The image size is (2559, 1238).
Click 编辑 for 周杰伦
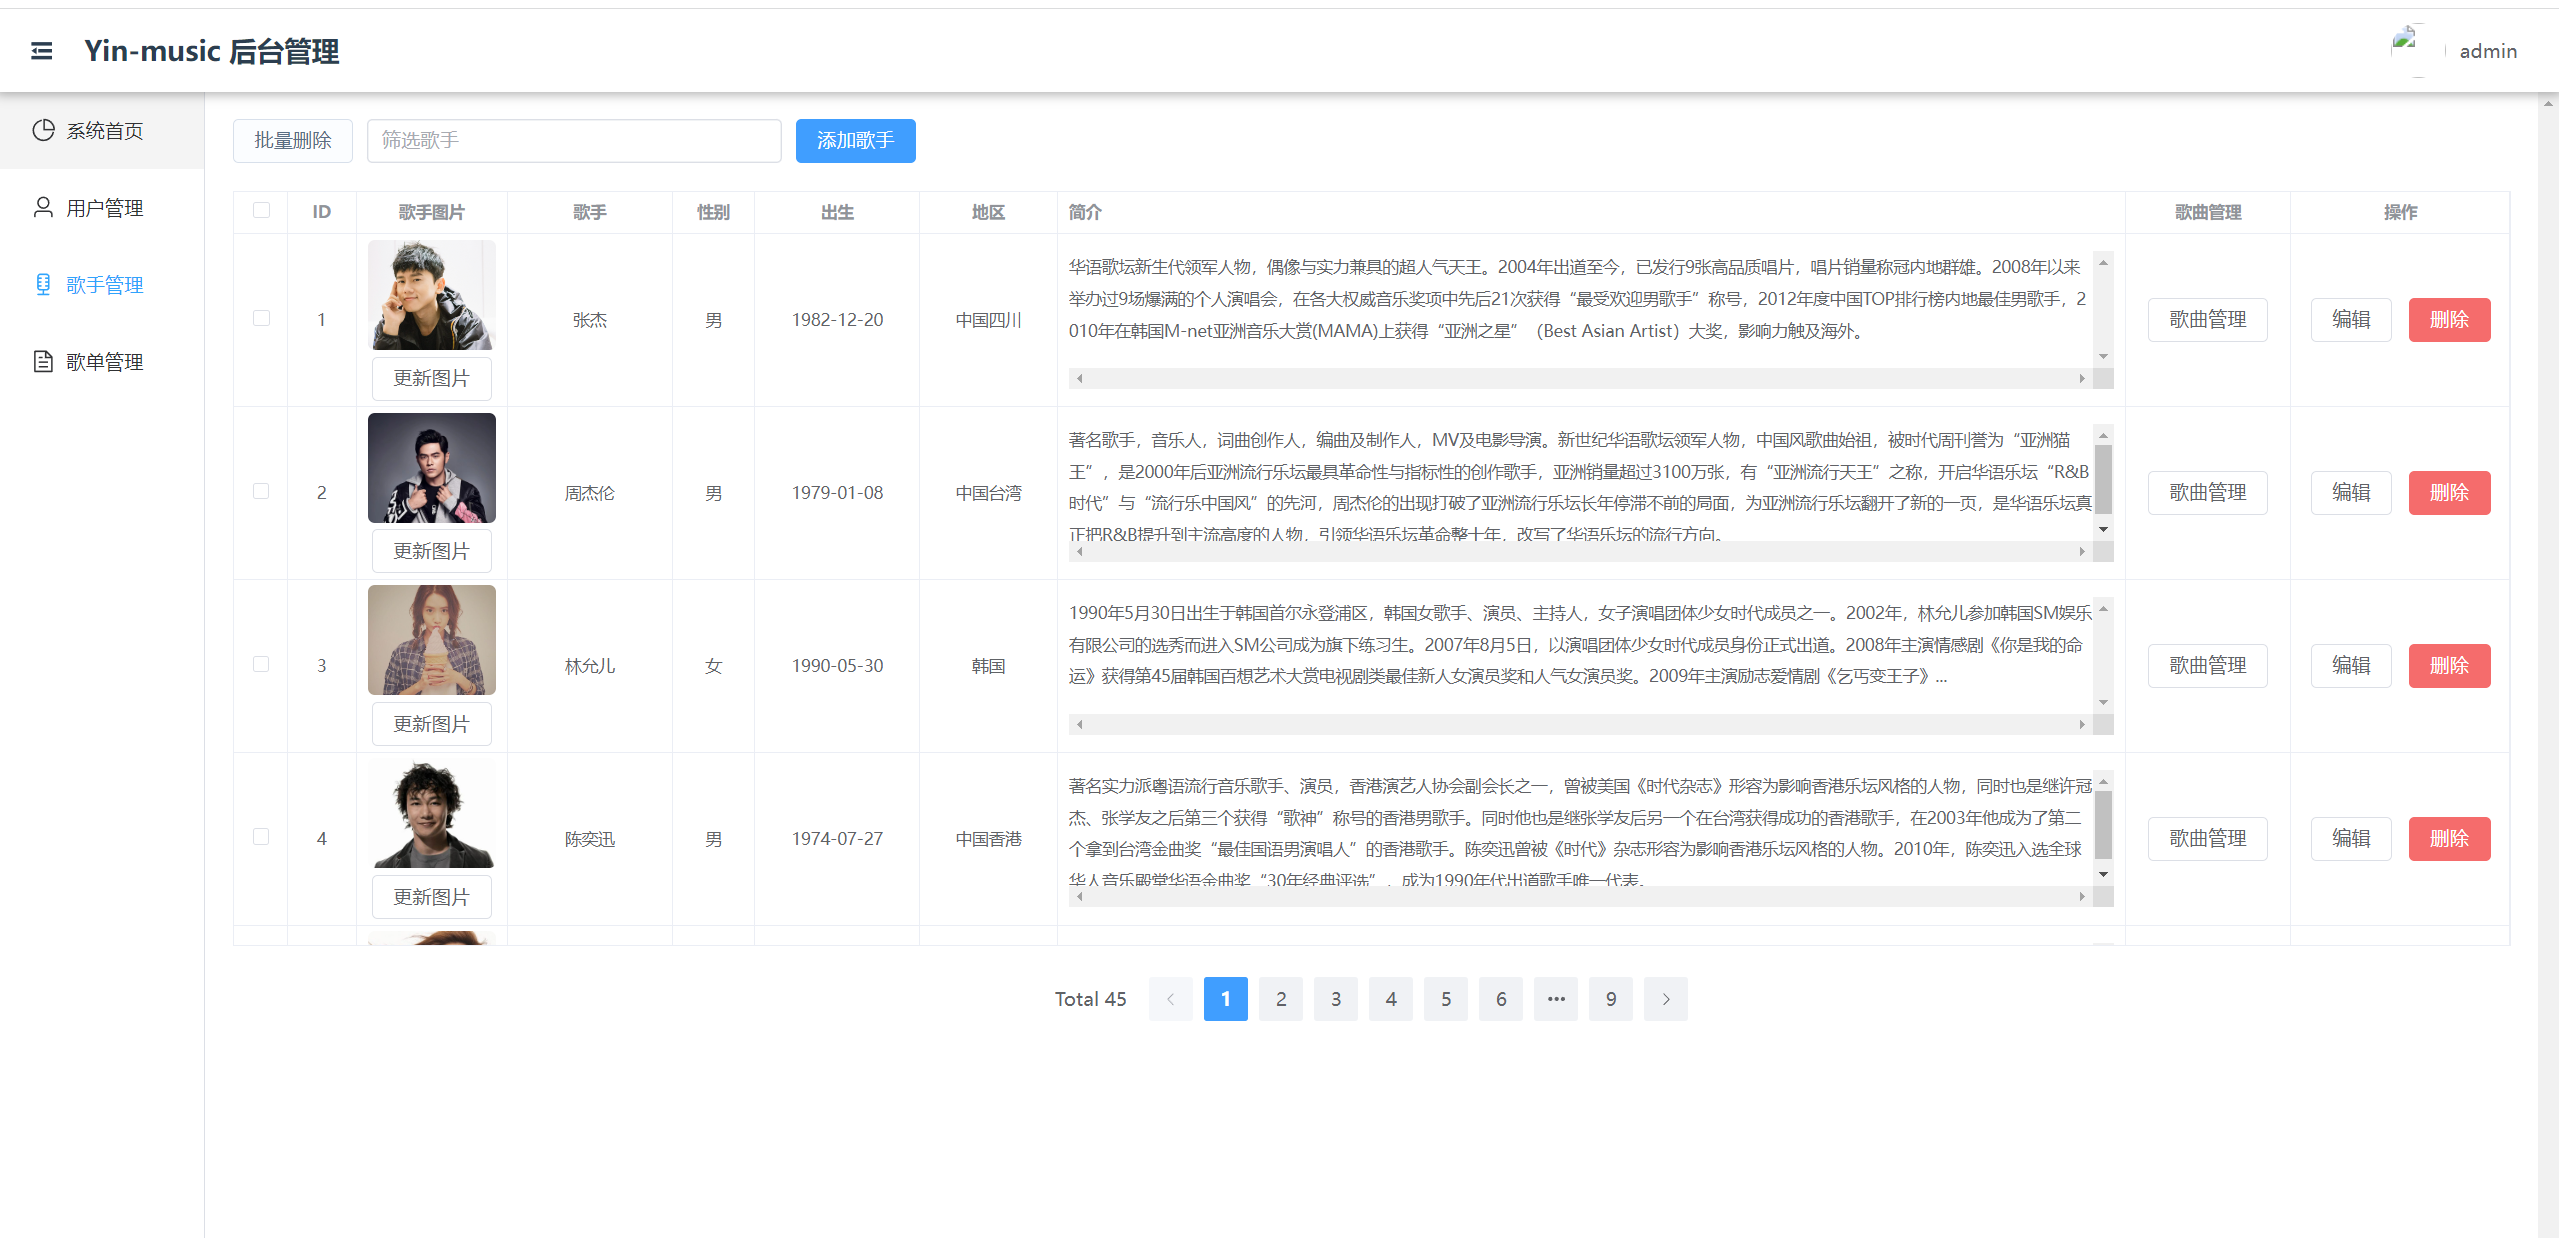pyautogui.click(x=2351, y=493)
